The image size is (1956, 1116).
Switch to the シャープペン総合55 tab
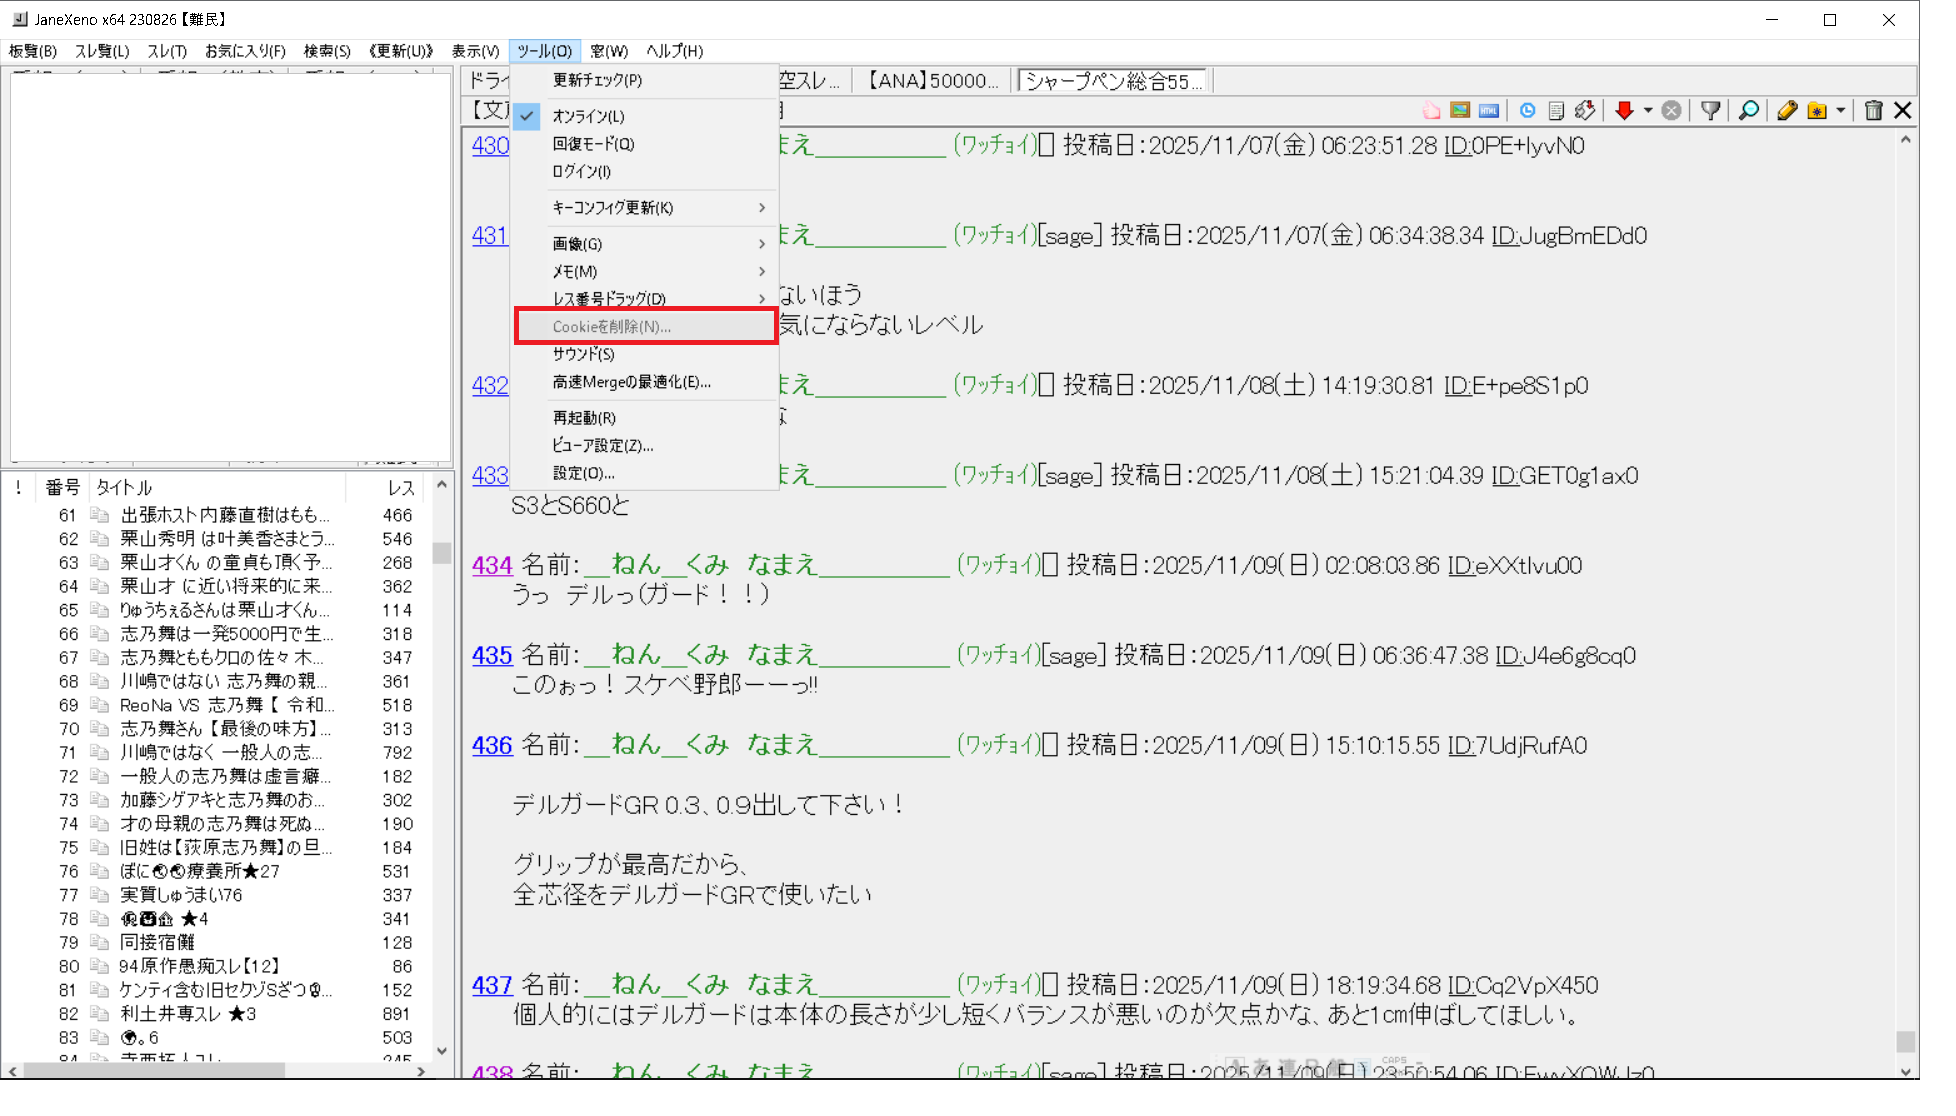[x=1110, y=81]
